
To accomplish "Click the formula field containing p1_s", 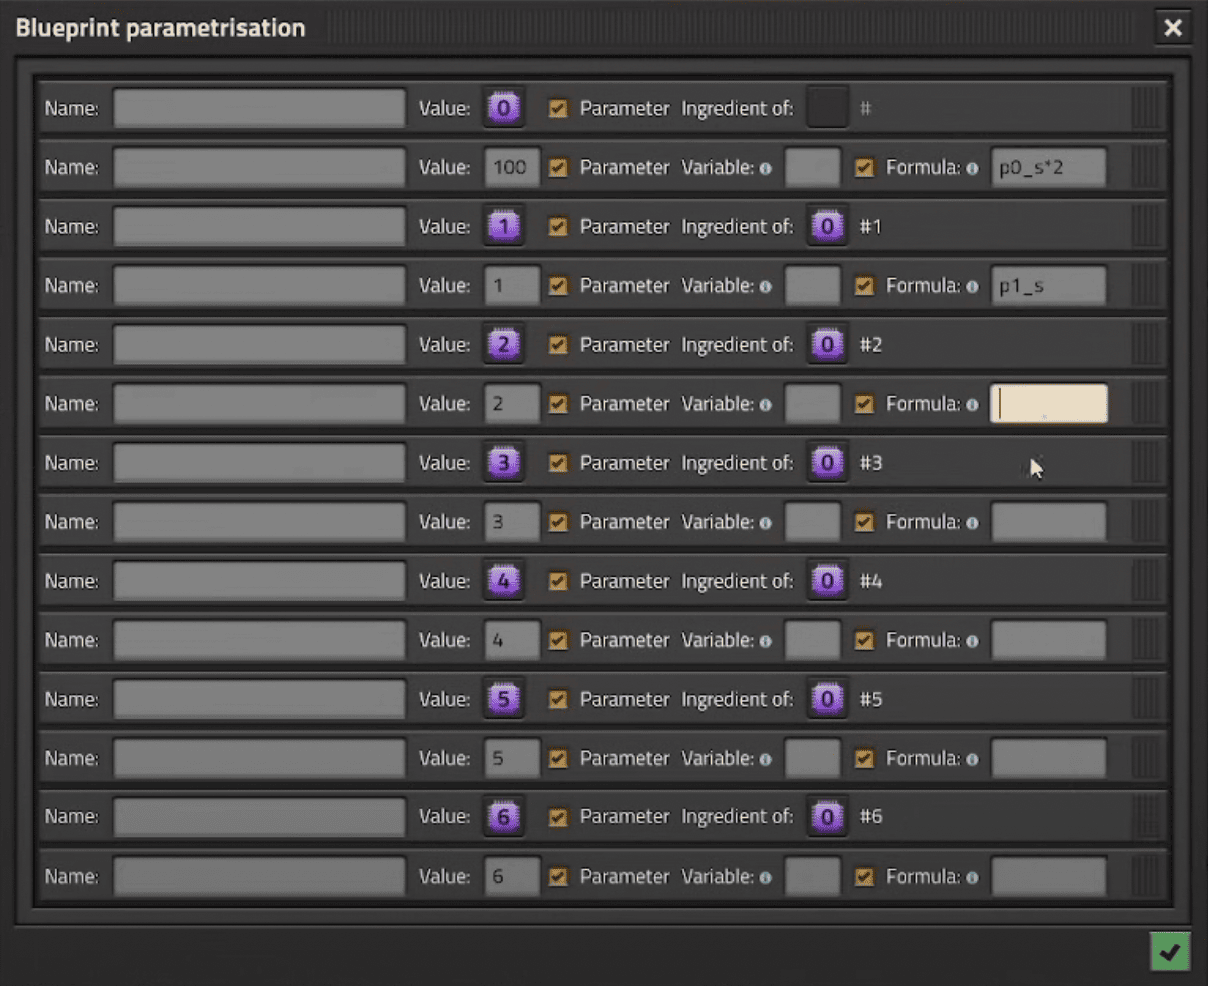I will (x=1049, y=285).
